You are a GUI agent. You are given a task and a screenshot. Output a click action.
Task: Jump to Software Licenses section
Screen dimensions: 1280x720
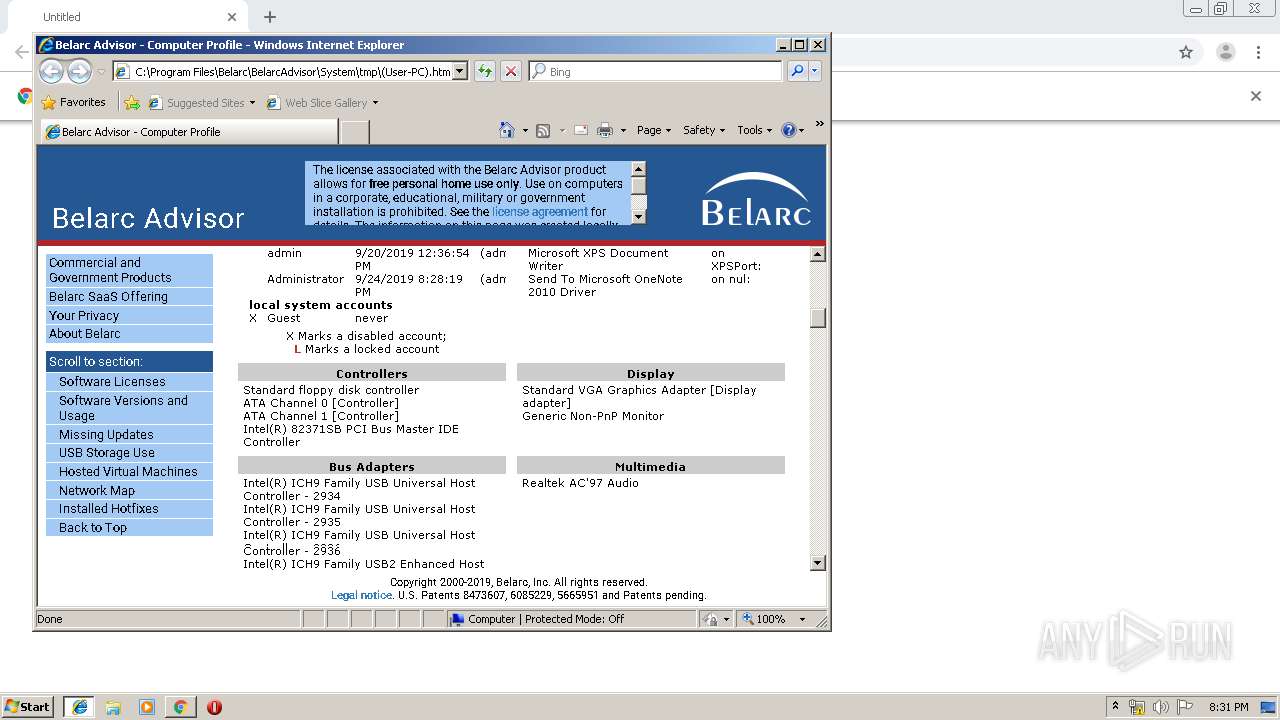(x=129, y=382)
